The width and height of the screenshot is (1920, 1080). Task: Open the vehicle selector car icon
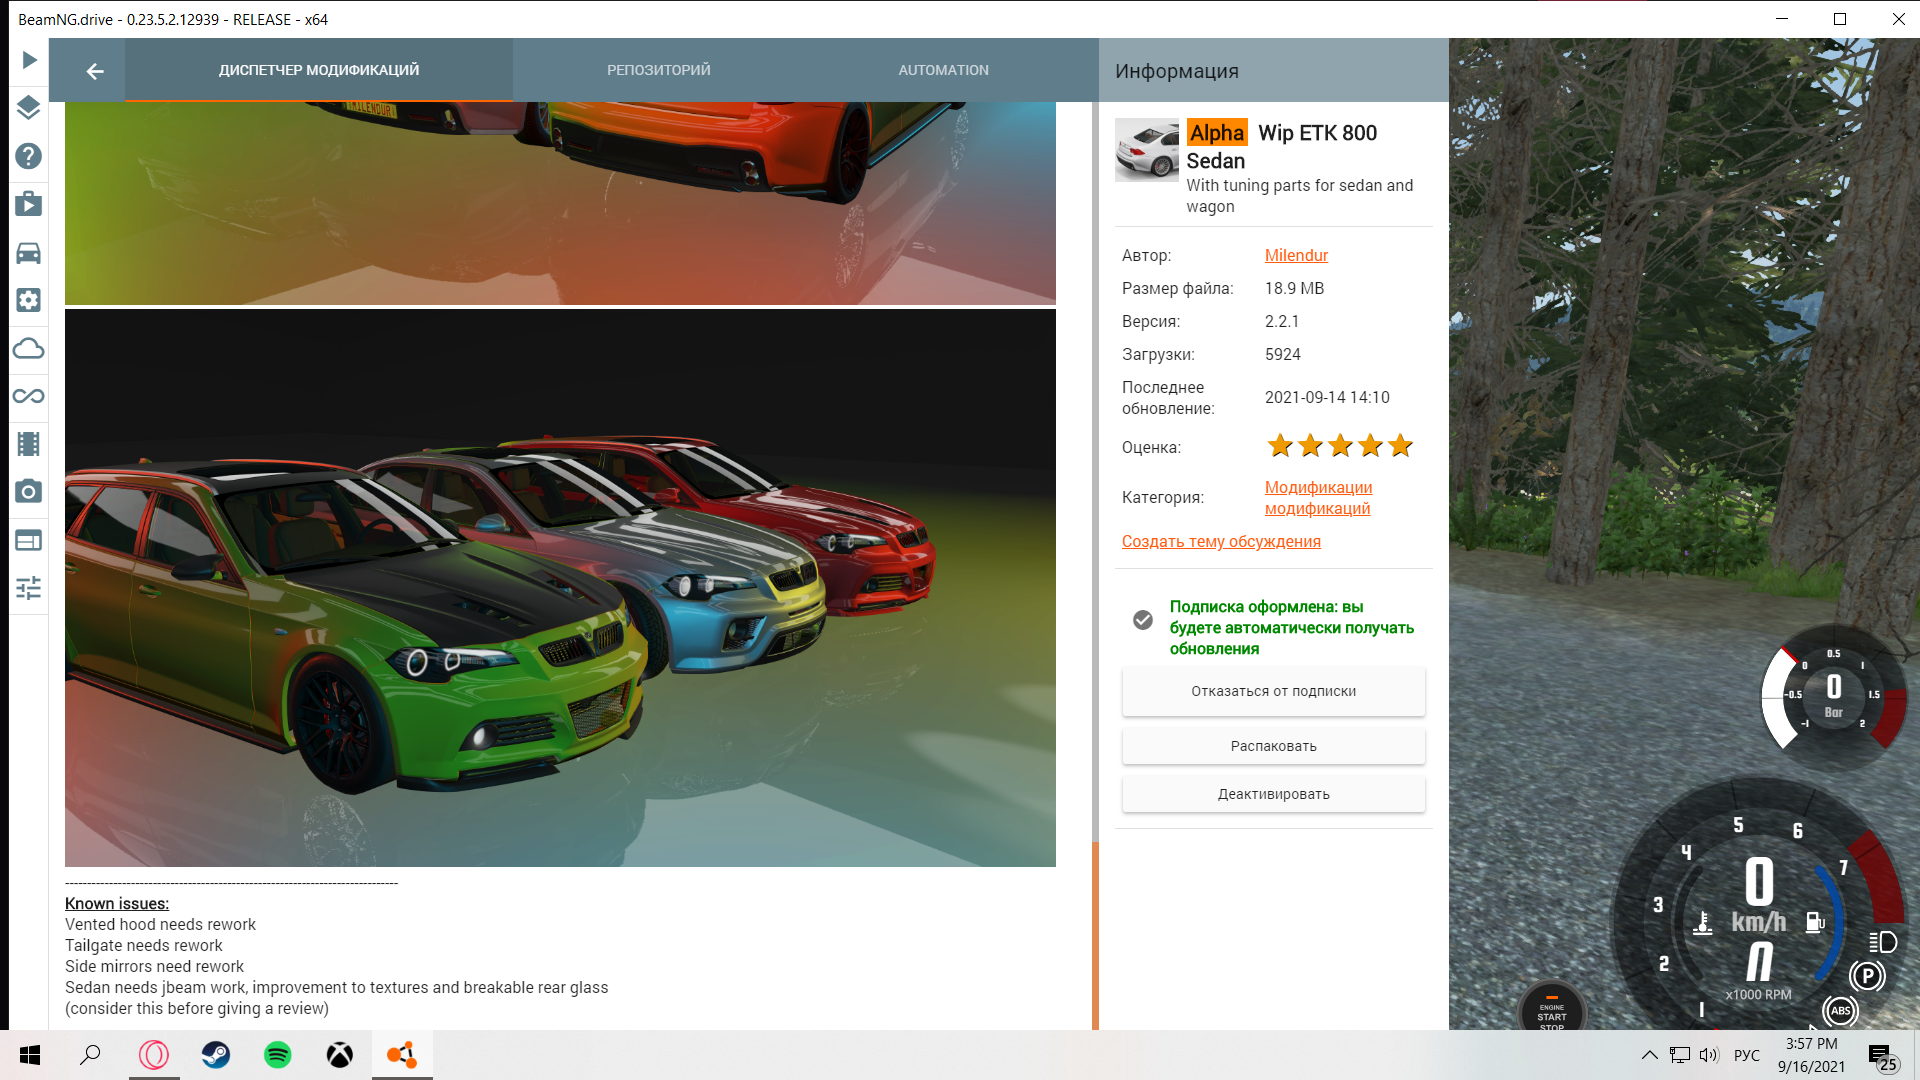29,253
